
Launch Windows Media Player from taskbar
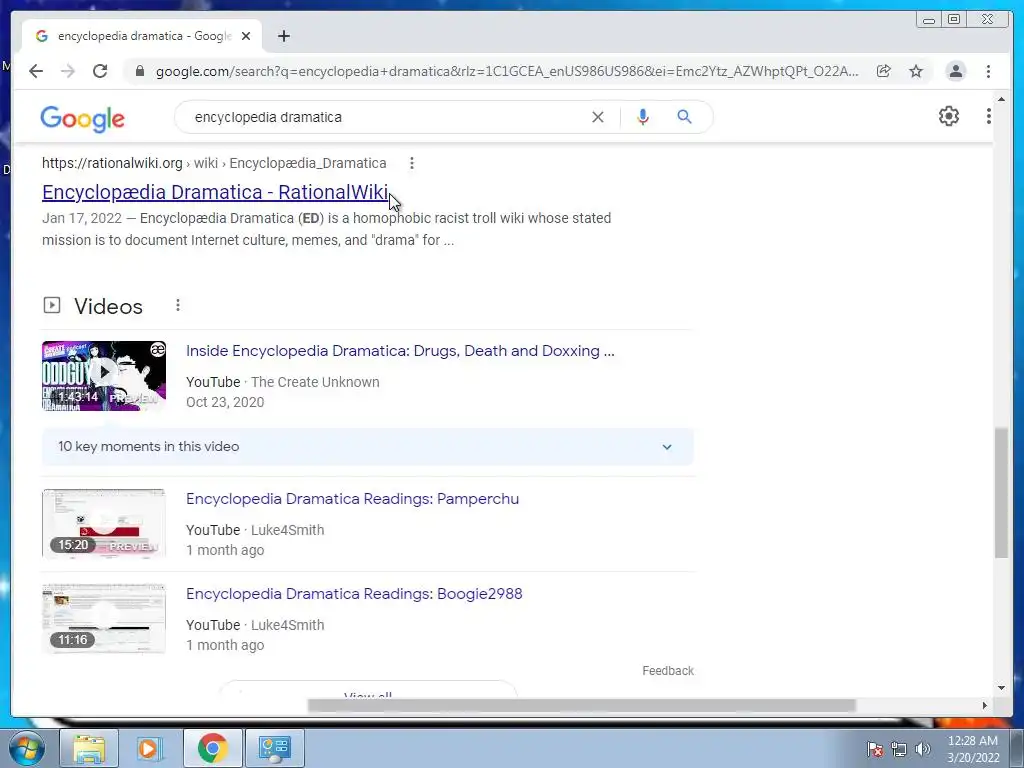(x=150, y=748)
